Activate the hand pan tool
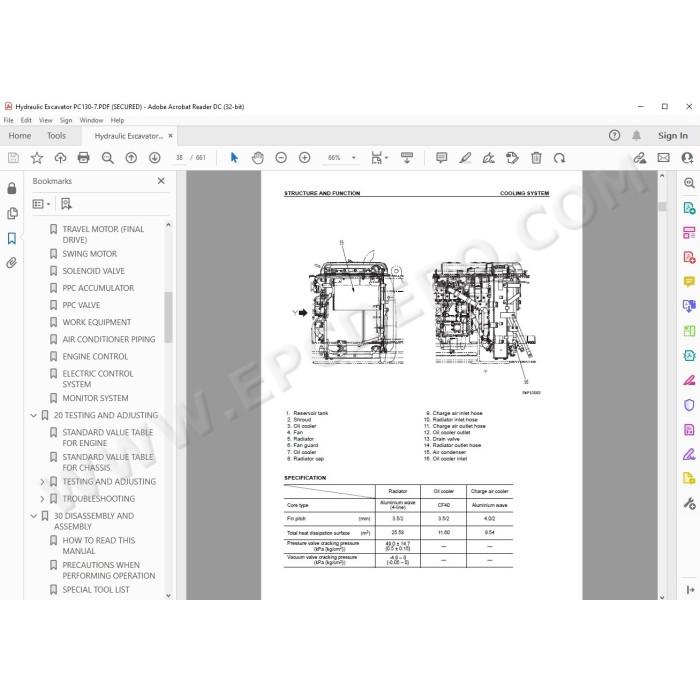Screen dimensions: 700x700 (258, 158)
